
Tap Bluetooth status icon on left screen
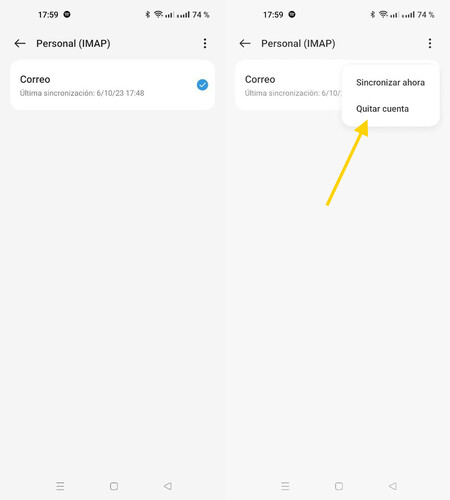tap(148, 15)
